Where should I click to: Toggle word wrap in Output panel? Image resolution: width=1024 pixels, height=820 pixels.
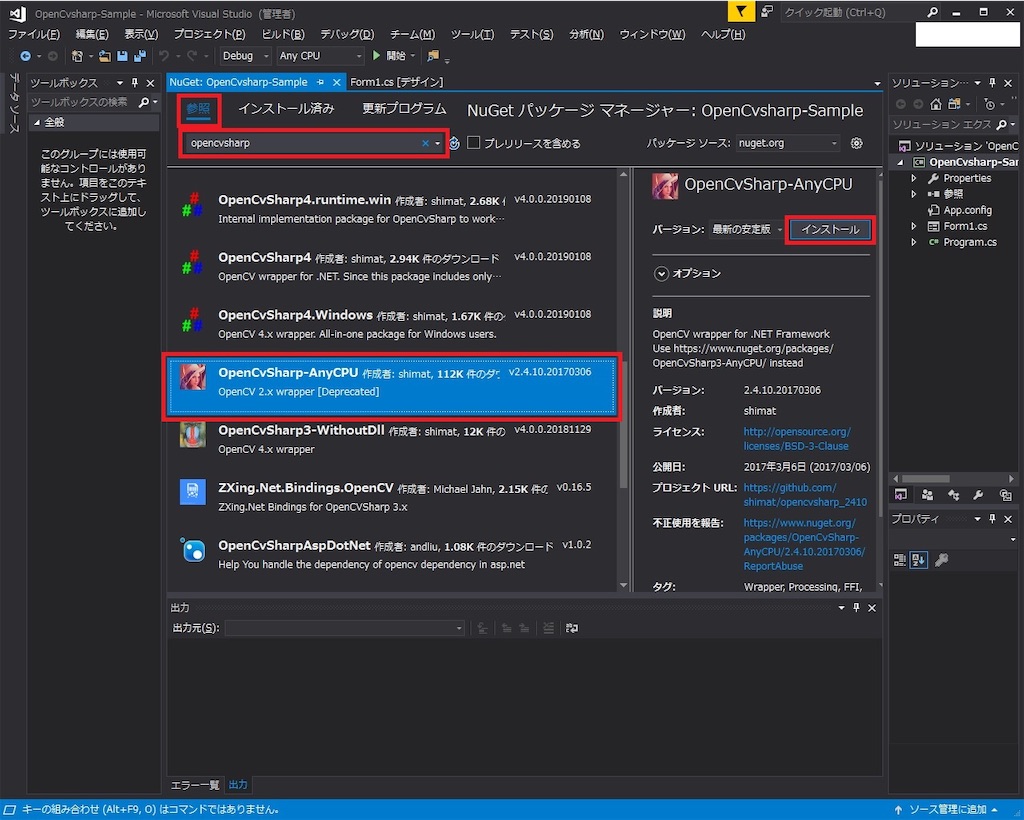tap(571, 628)
